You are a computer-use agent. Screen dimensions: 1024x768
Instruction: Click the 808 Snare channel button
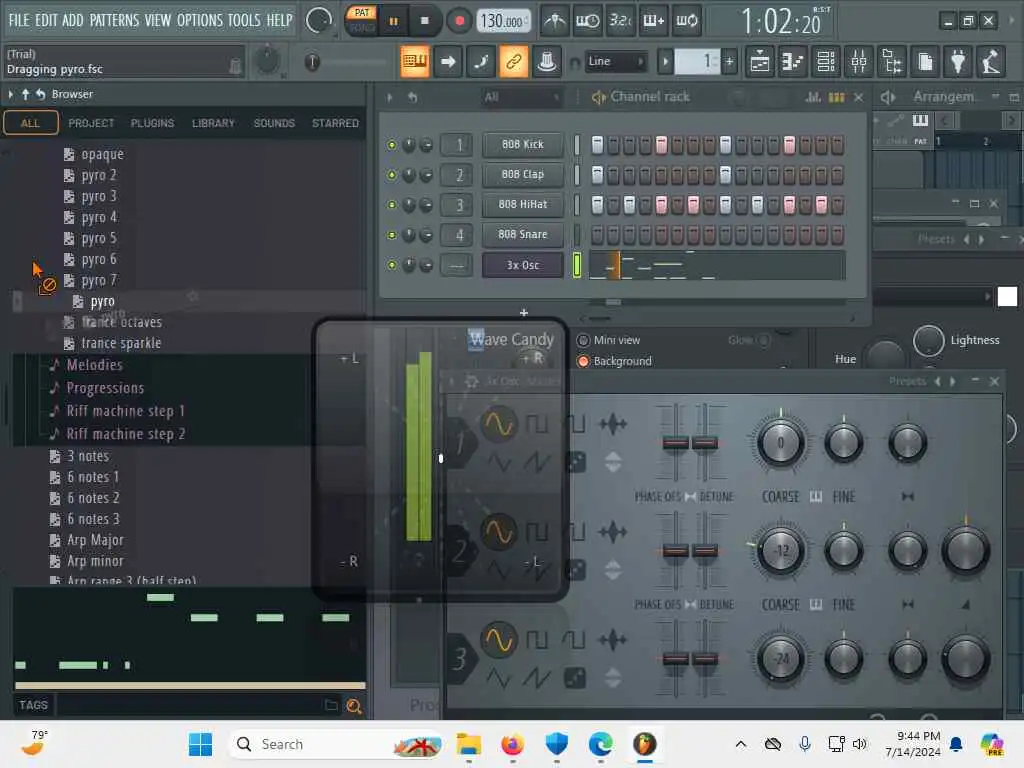pyautogui.click(x=522, y=234)
